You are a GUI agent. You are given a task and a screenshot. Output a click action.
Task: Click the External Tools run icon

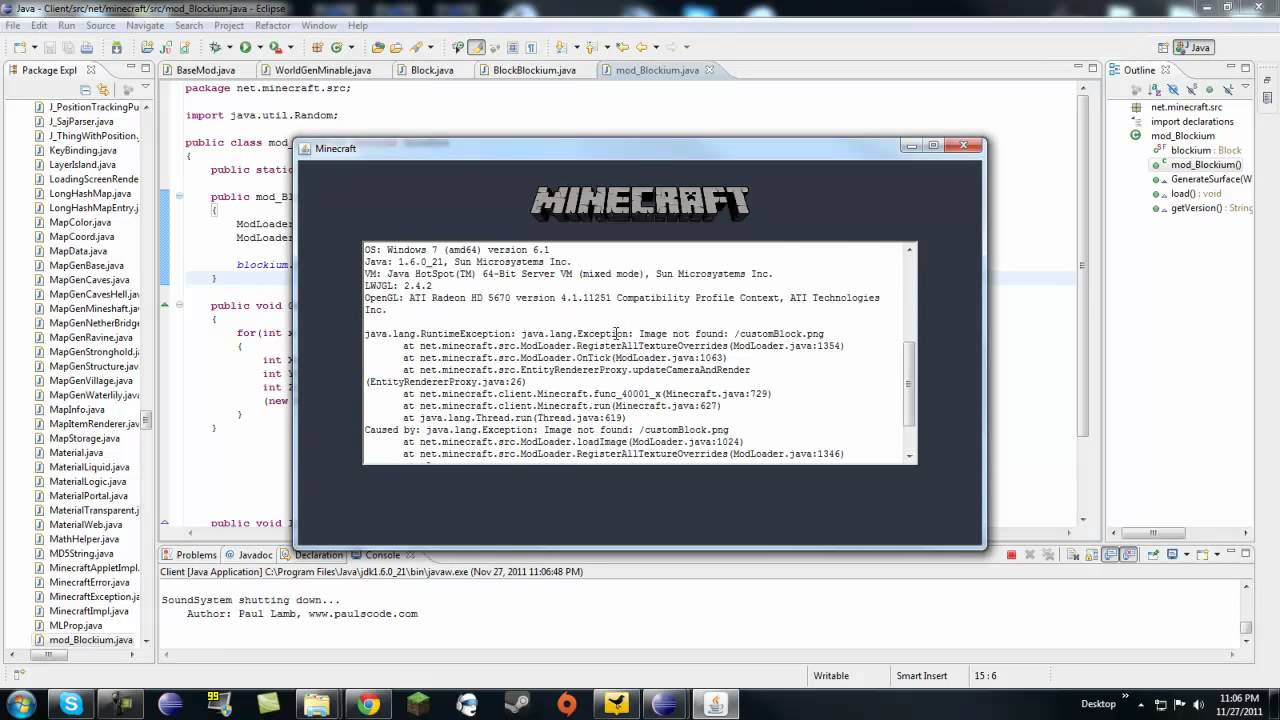[275, 47]
